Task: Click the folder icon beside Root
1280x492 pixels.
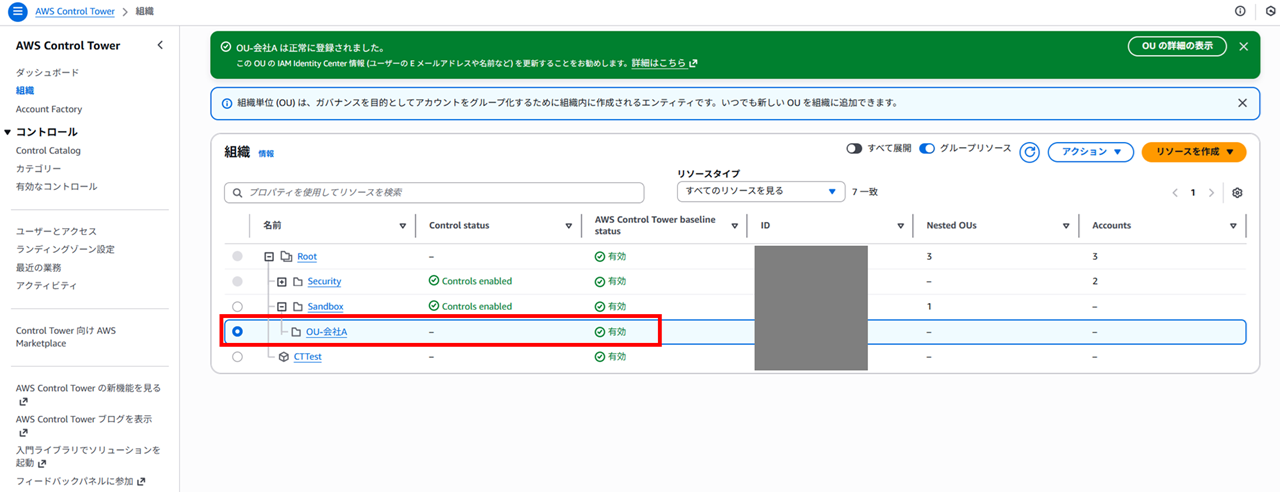Action: tap(286, 257)
